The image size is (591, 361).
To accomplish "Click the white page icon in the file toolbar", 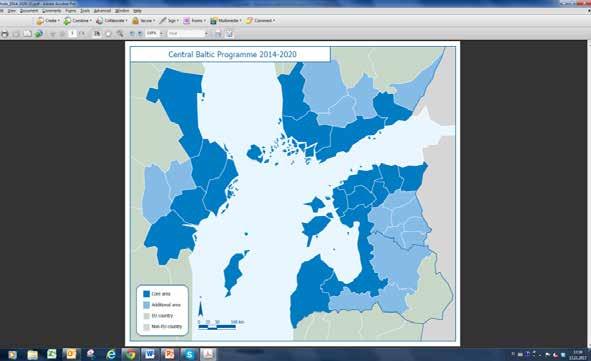I will (28, 34).
